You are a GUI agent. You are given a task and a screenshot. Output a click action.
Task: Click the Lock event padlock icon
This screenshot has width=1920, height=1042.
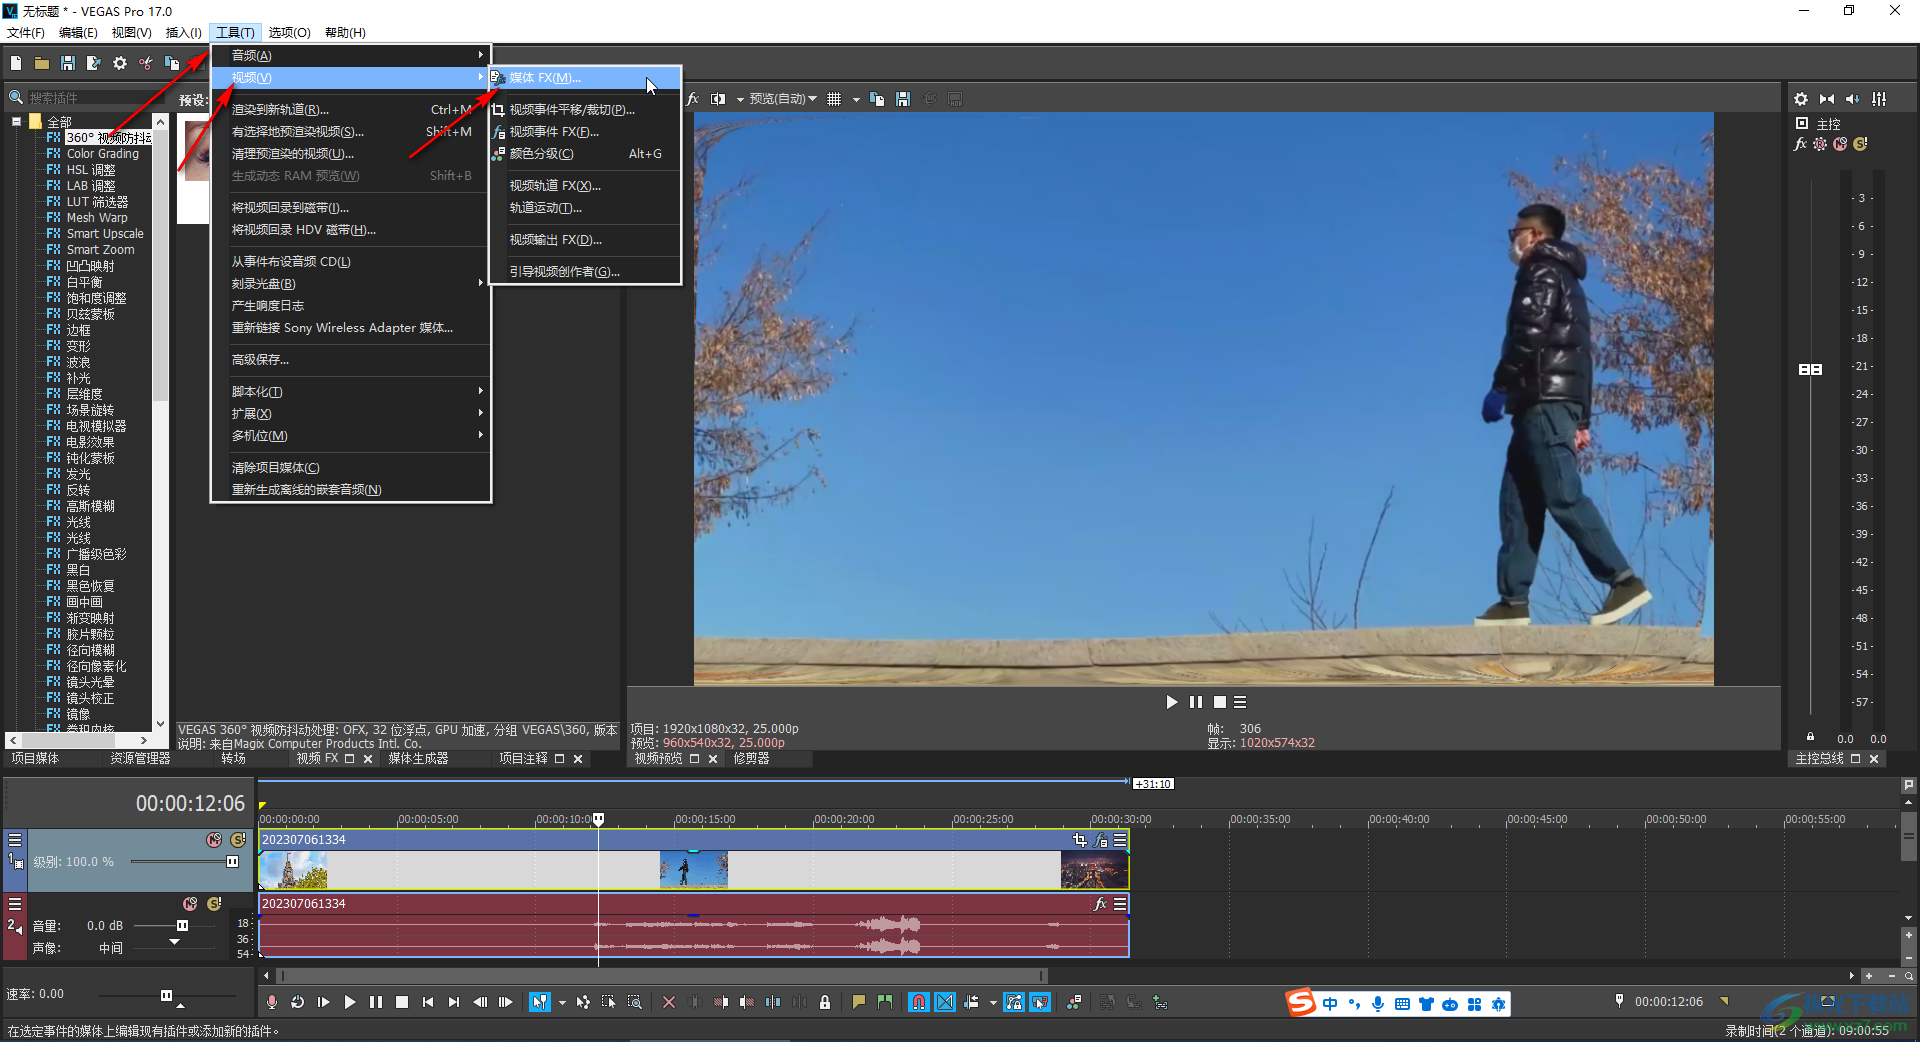(x=825, y=1002)
